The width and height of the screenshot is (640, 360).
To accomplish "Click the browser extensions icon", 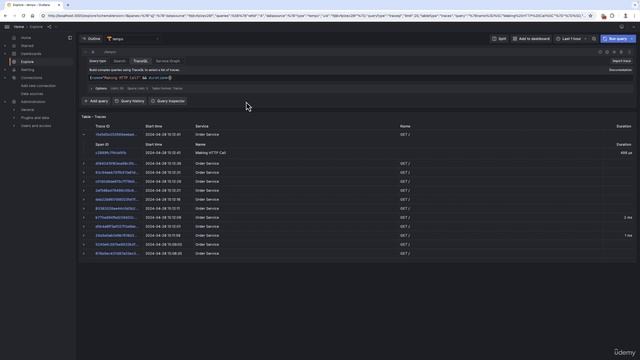I will coord(612,16).
